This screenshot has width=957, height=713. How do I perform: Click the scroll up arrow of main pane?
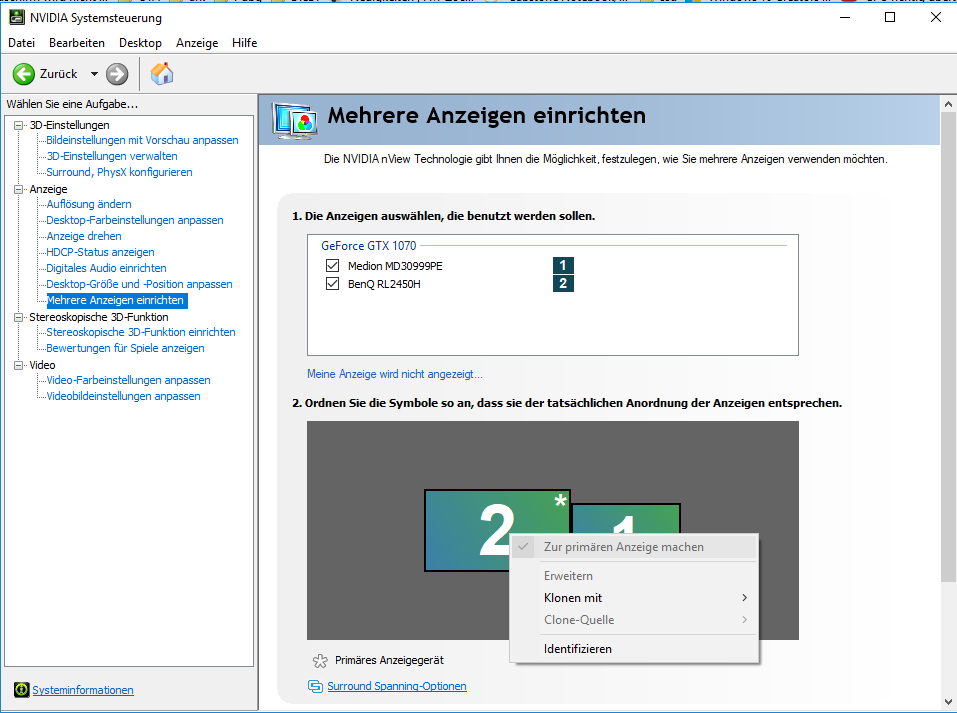[948, 104]
